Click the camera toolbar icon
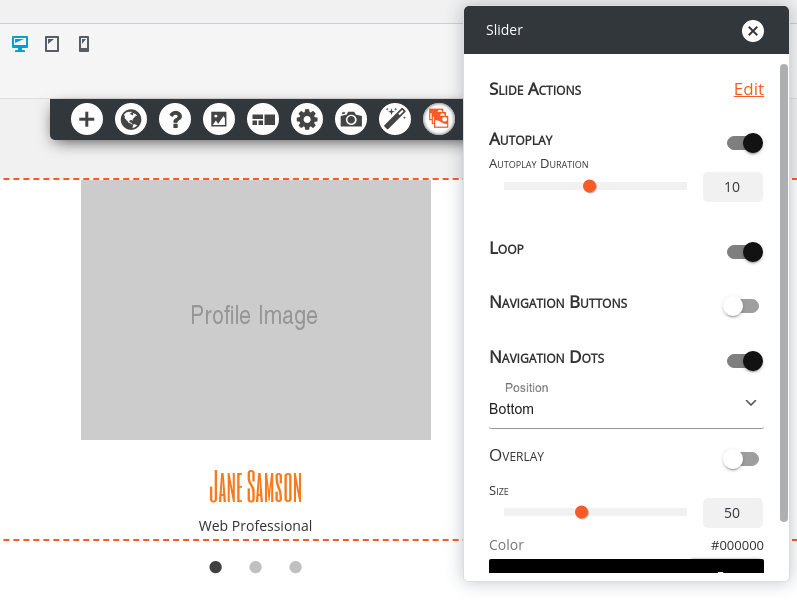 point(351,119)
